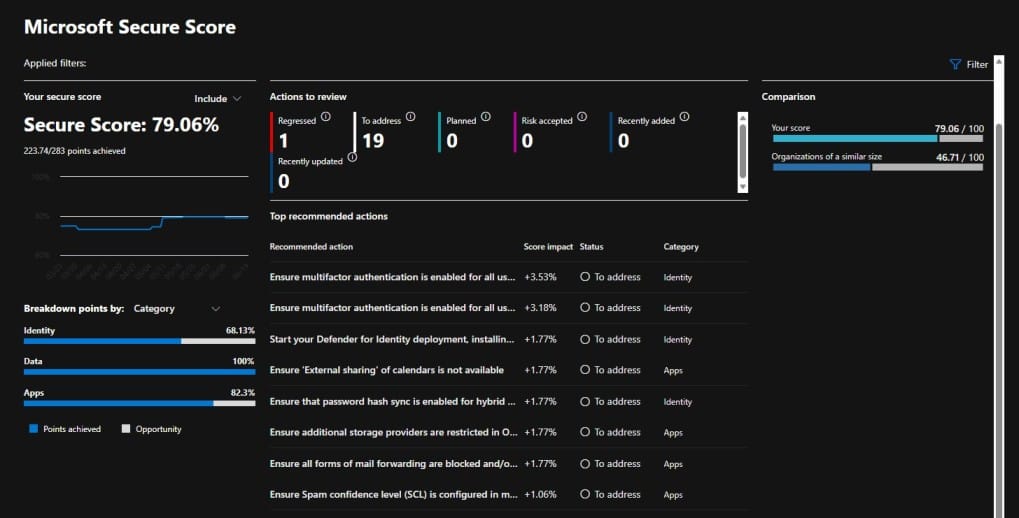Open the Planned actions count 0
Viewport: 1019px width, 518px height.
click(x=452, y=140)
